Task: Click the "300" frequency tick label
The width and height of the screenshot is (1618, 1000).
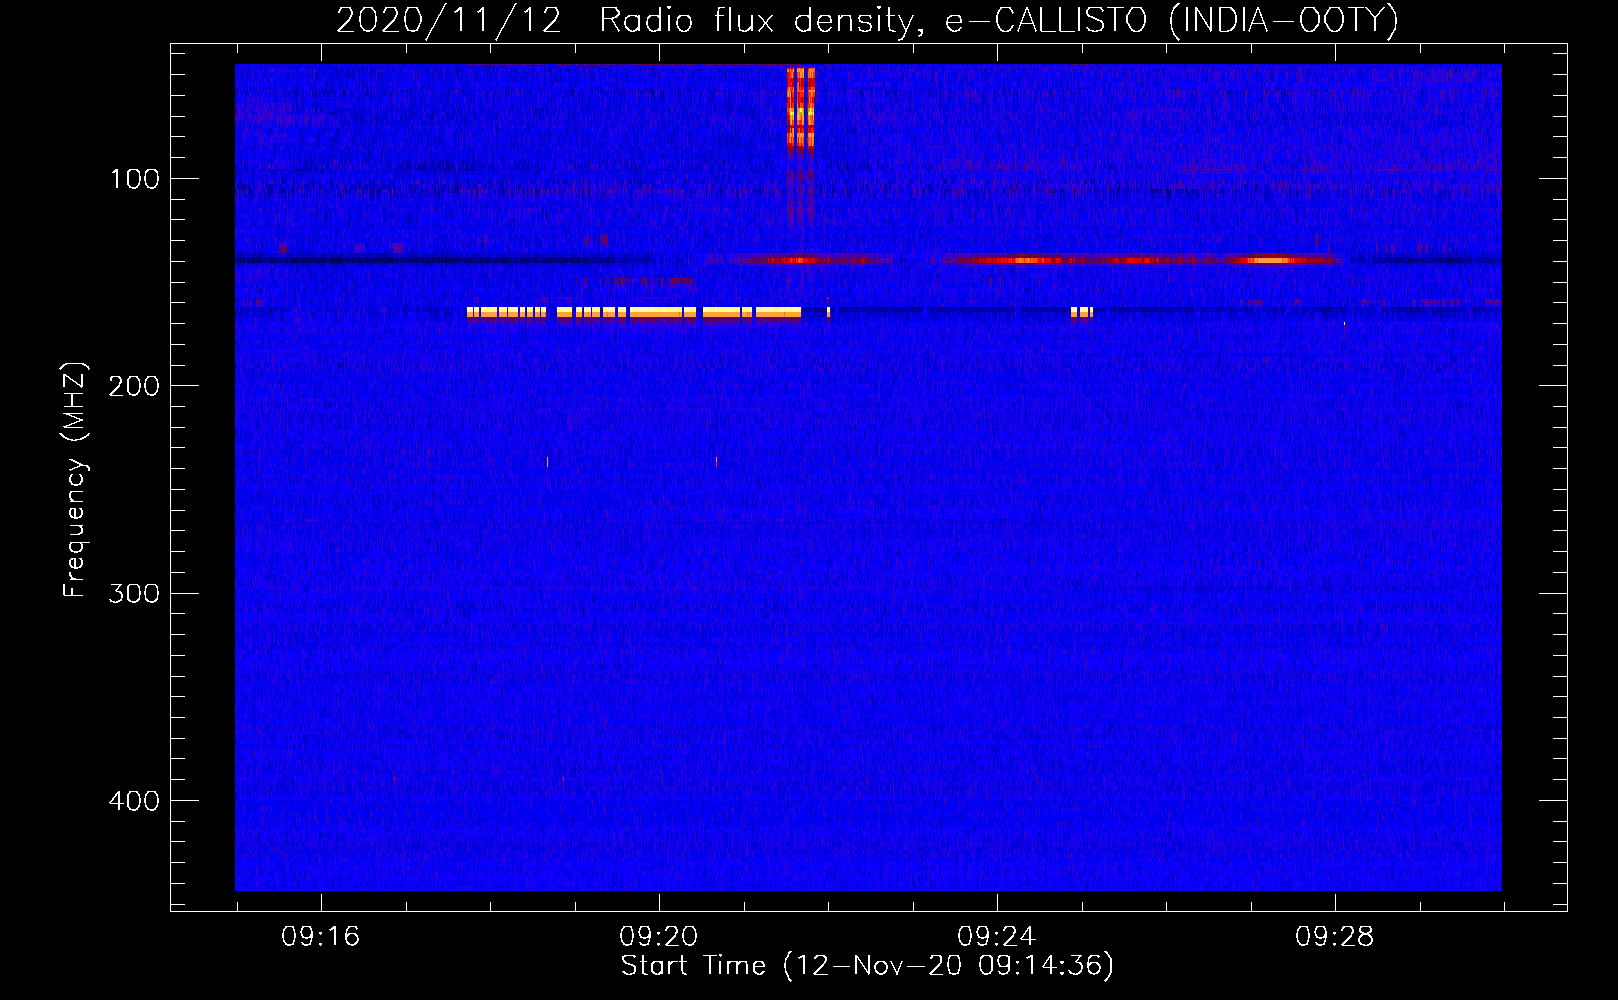Action: (x=134, y=594)
